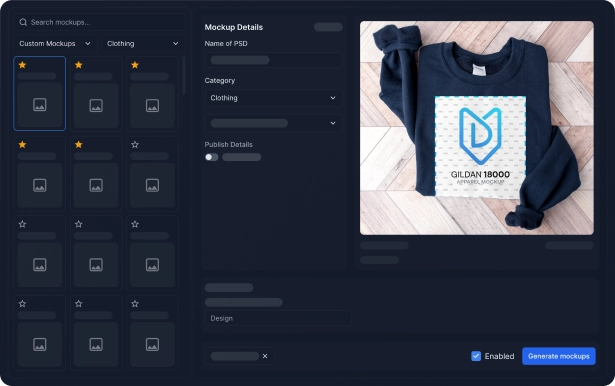This screenshot has width=615, height=386.
Task: Click the Name of PSD field
Action: [x=273, y=60]
